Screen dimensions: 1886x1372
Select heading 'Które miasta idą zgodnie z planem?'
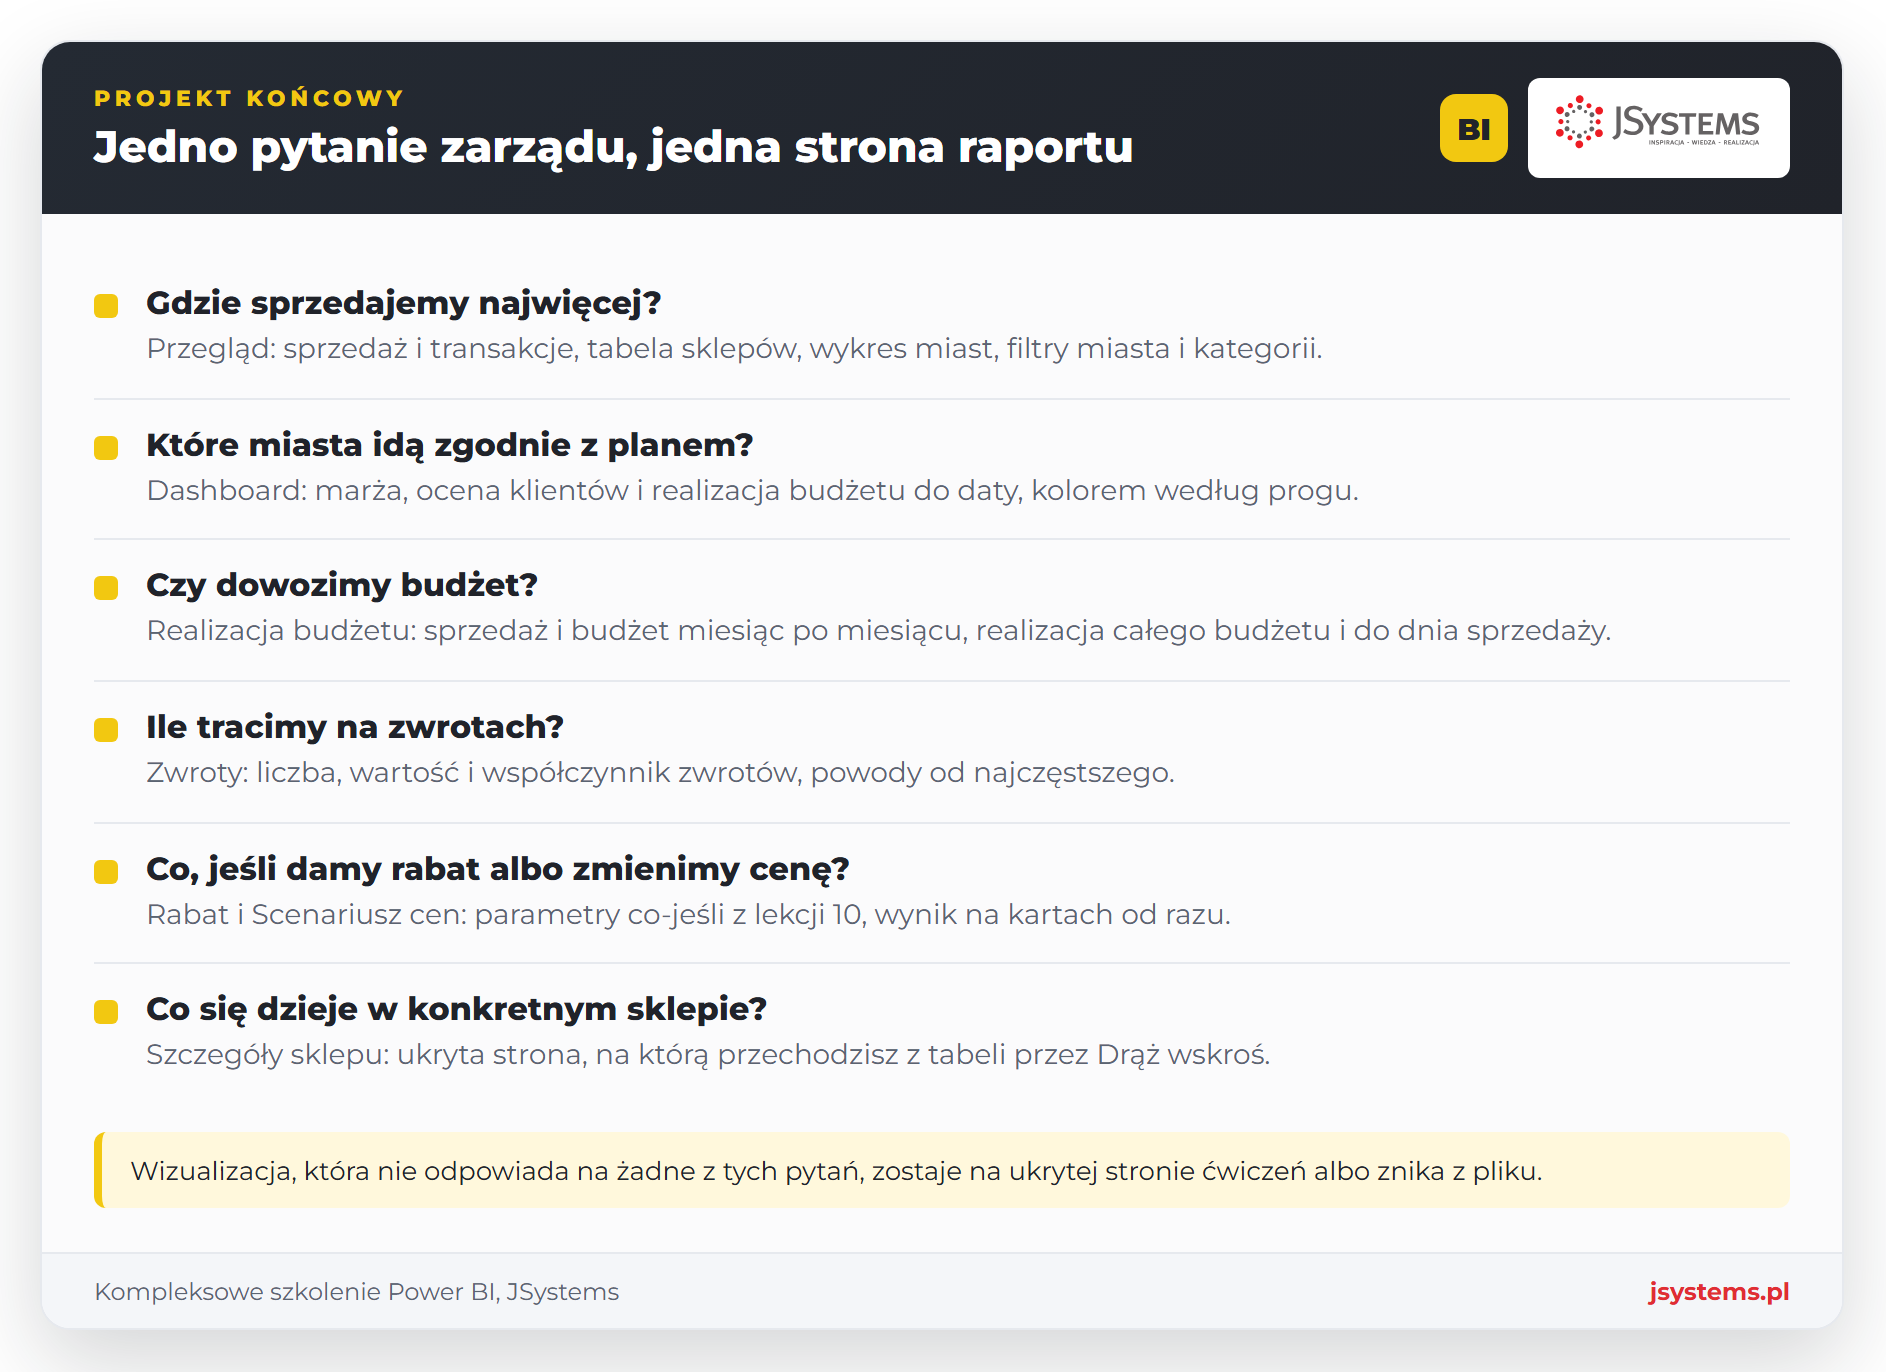[449, 445]
